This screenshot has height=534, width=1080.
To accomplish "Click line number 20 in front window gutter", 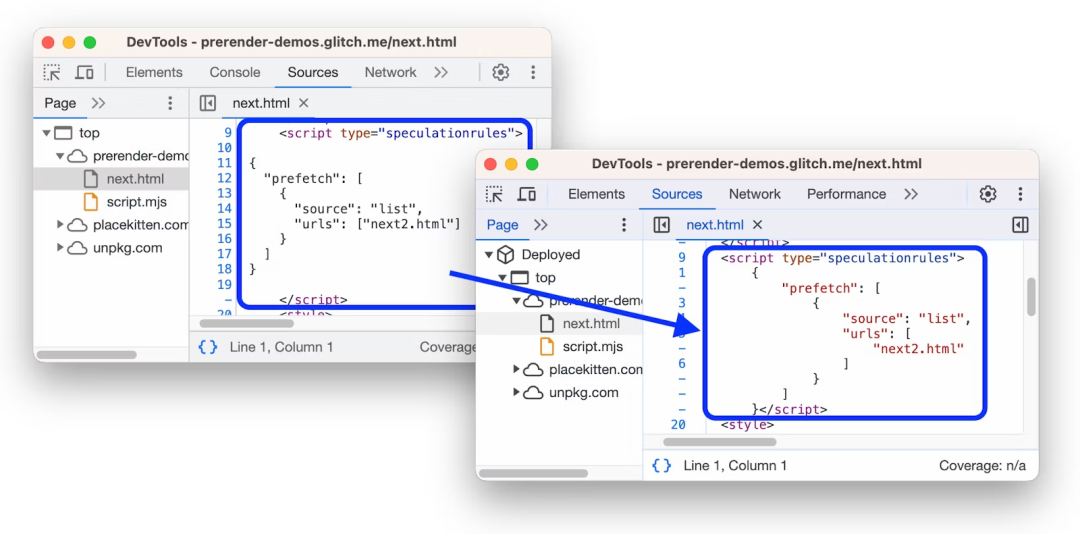I will coord(678,424).
